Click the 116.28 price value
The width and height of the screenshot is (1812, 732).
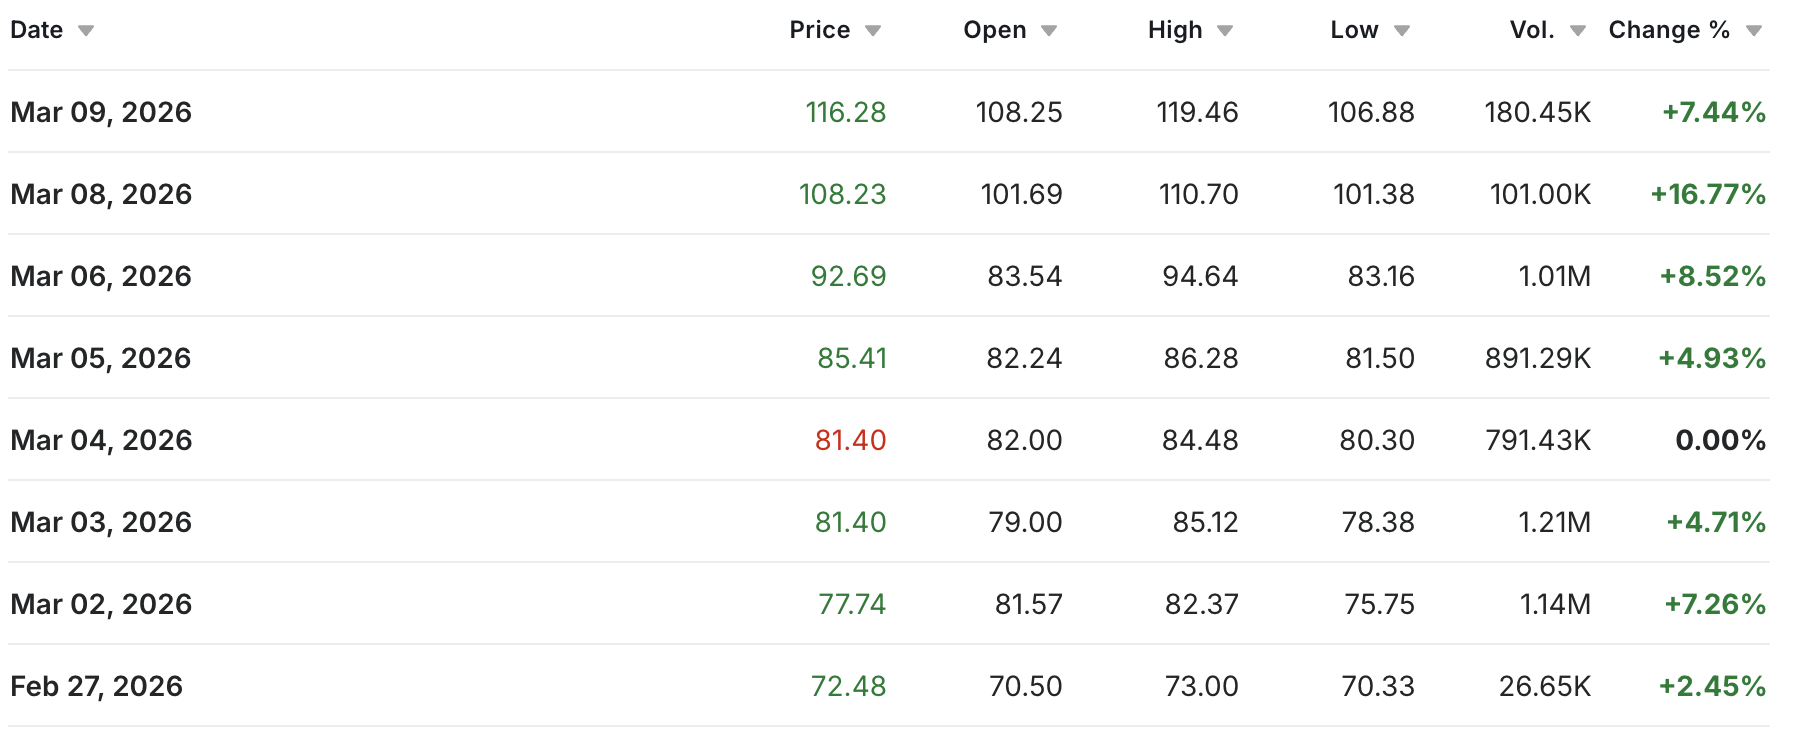(x=846, y=112)
